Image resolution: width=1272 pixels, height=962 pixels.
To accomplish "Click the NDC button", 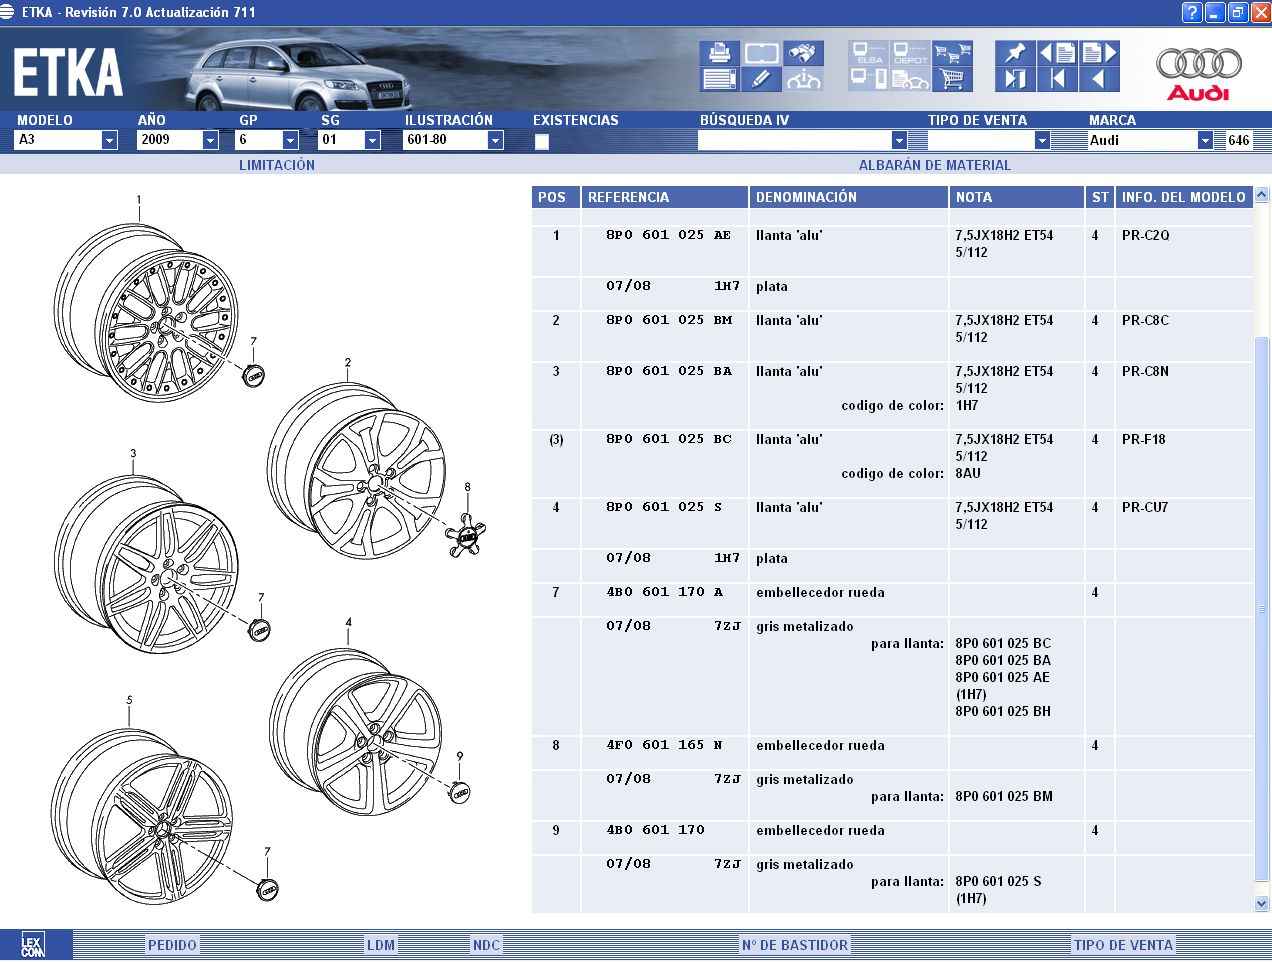I will (x=486, y=945).
